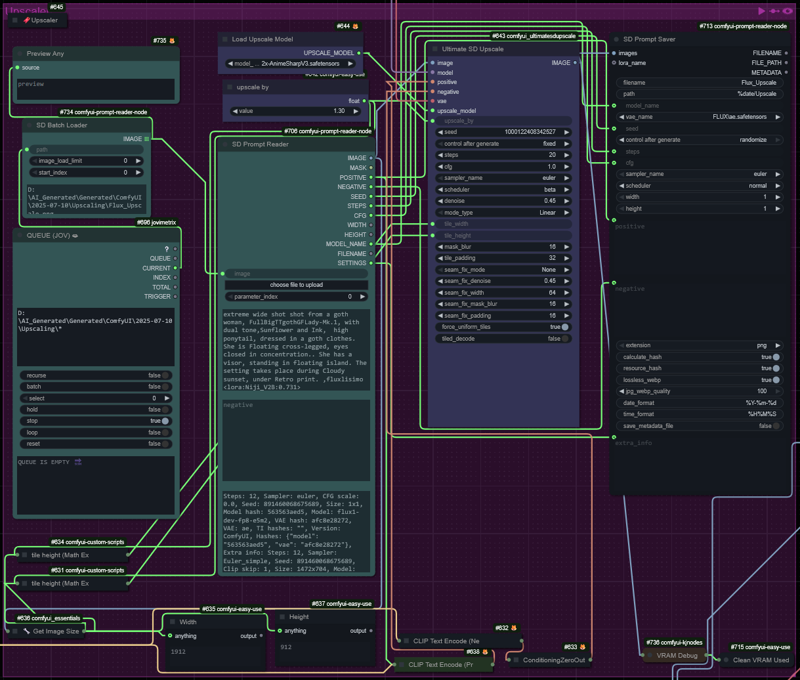Increase parameter_index with right arrow
This screenshot has width=800, height=680.
362,297
